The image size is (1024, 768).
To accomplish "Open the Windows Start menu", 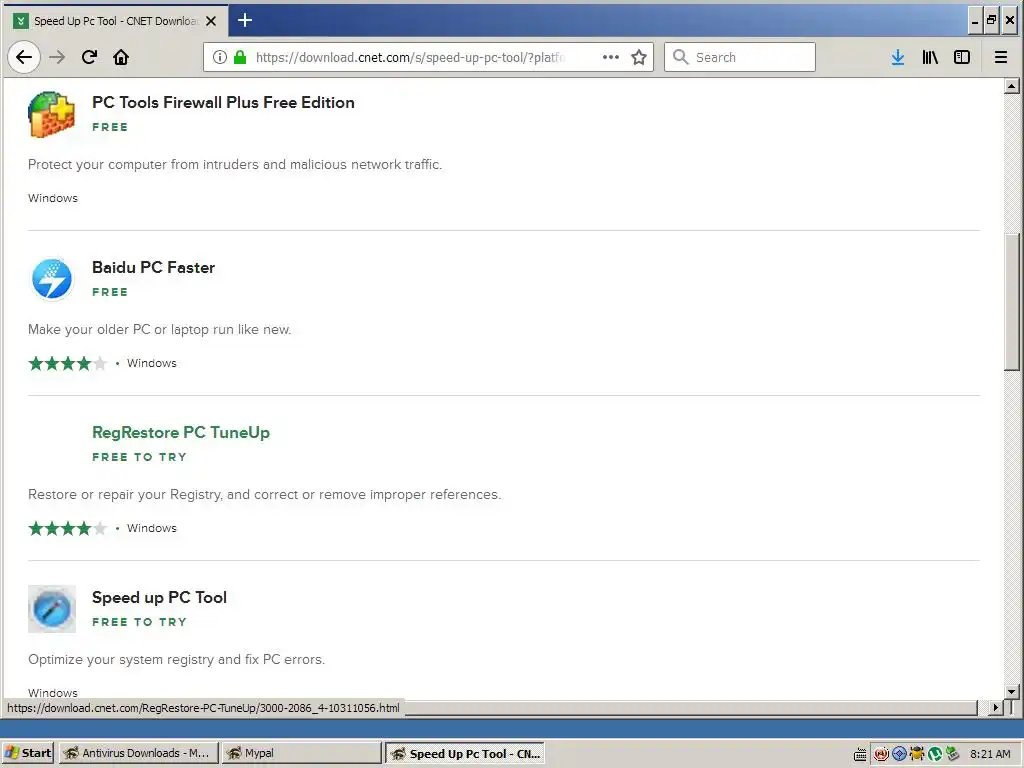I will [28, 753].
